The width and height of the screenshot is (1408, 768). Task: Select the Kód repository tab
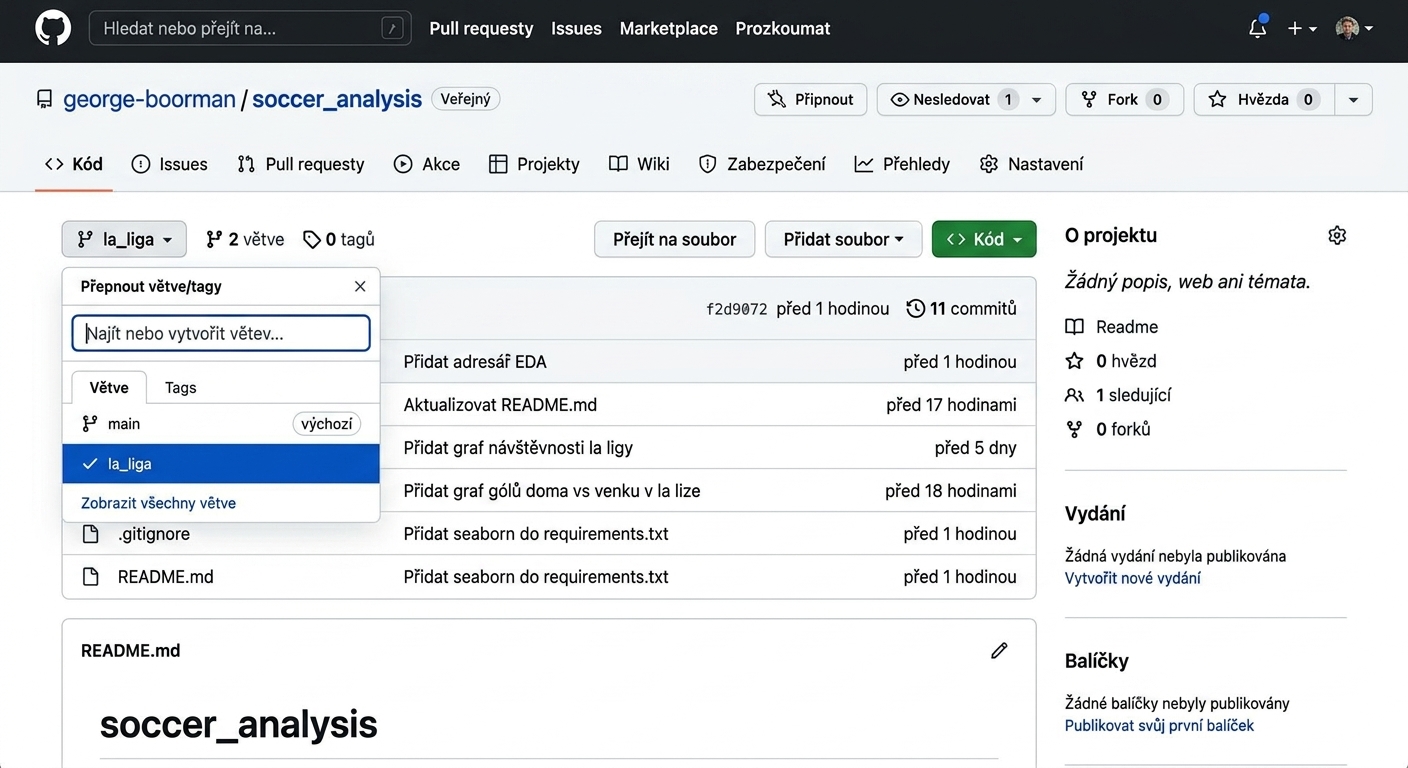(74, 164)
